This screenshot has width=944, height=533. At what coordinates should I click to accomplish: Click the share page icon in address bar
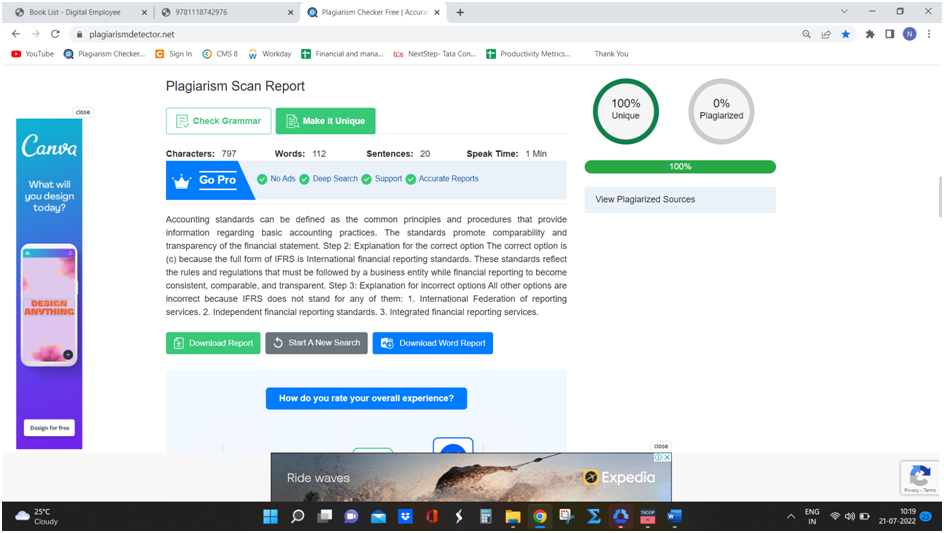click(x=826, y=34)
